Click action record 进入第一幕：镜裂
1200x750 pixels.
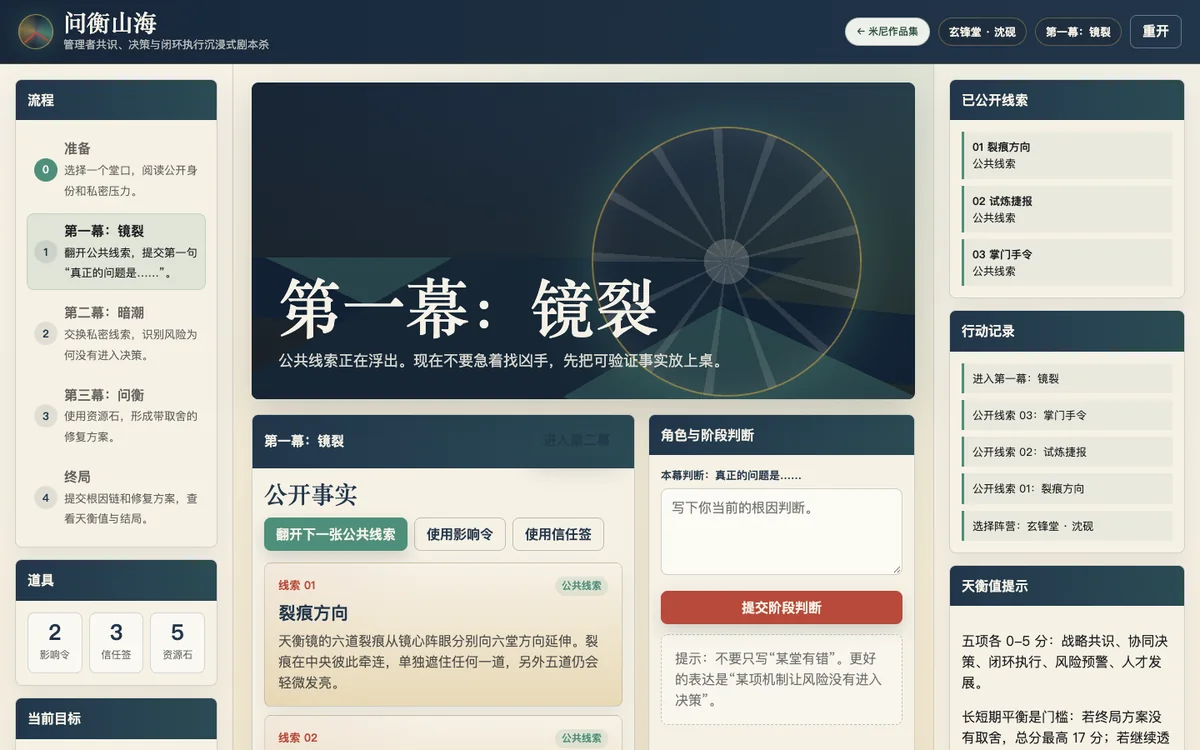1066,379
